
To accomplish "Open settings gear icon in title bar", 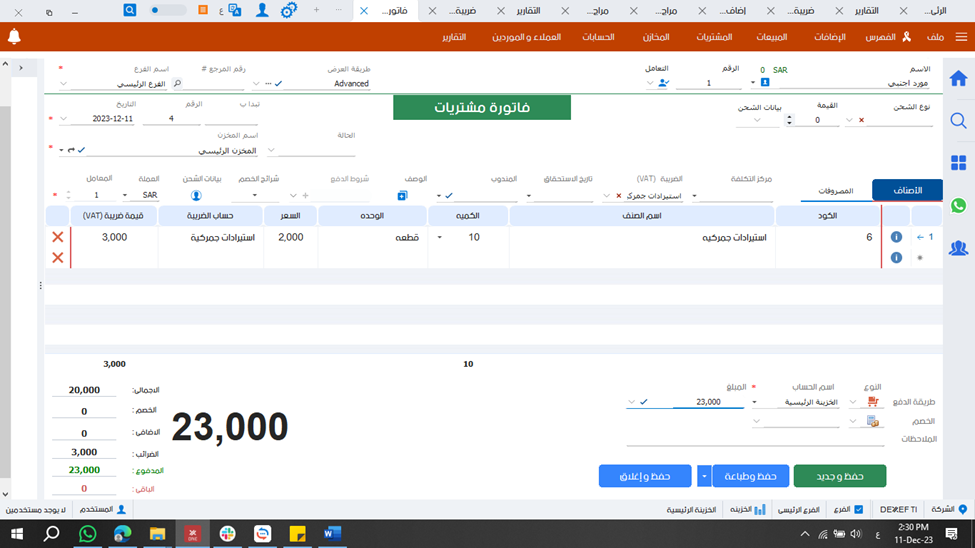I will tap(289, 11).
